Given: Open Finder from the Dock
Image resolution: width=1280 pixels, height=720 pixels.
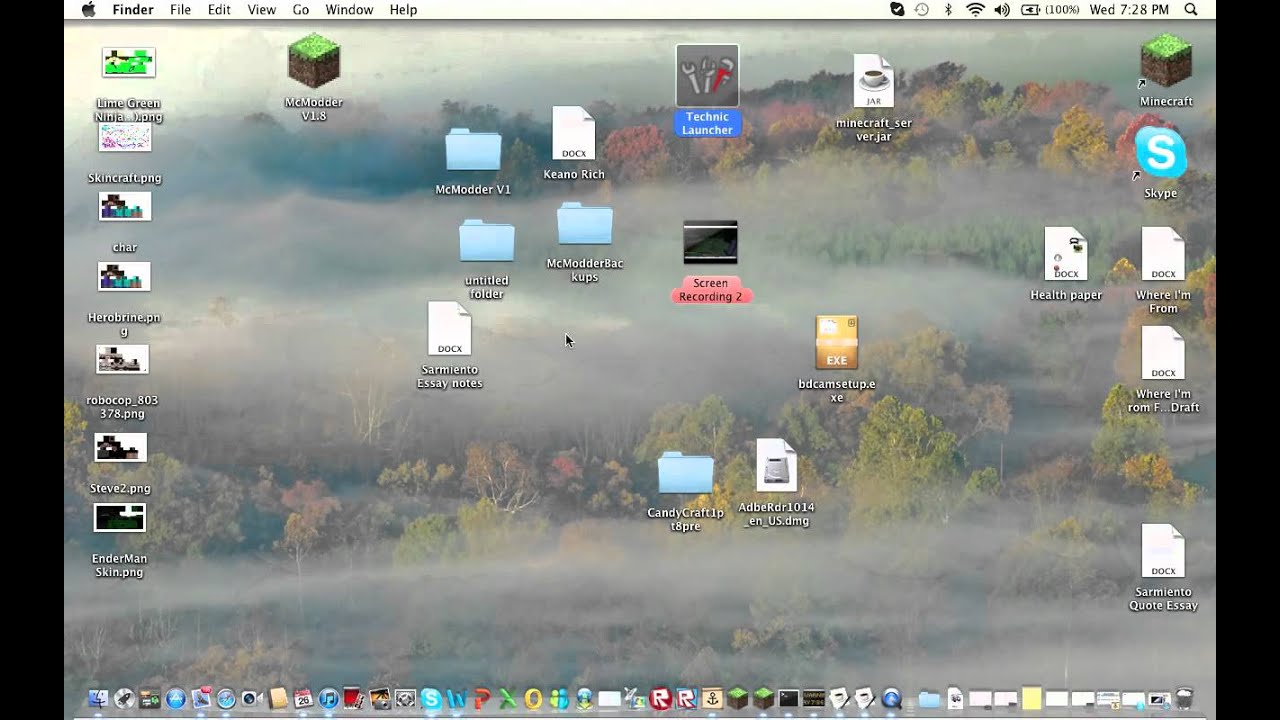Looking at the screenshot, I should pyautogui.click(x=98, y=699).
